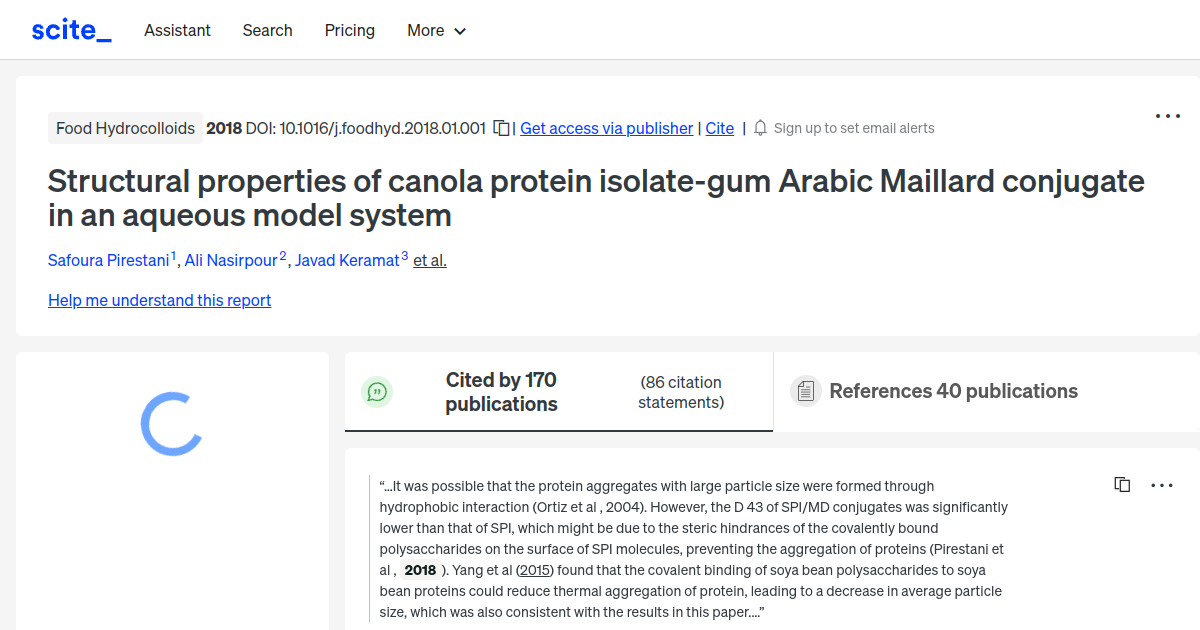The image size is (1200, 630).
Task: Click the Food Hydrocolloids journal label
Action: [125, 128]
